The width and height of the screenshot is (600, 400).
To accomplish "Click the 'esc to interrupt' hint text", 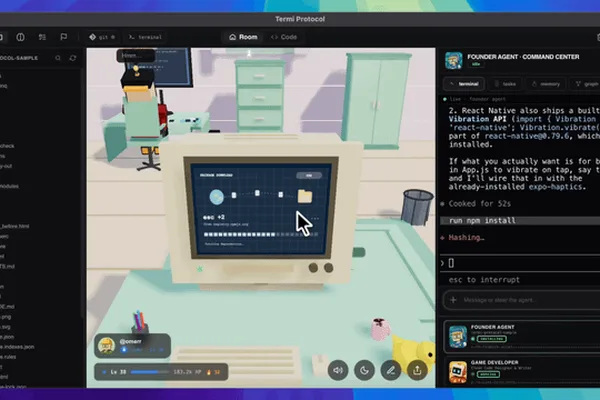I will [484, 280].
